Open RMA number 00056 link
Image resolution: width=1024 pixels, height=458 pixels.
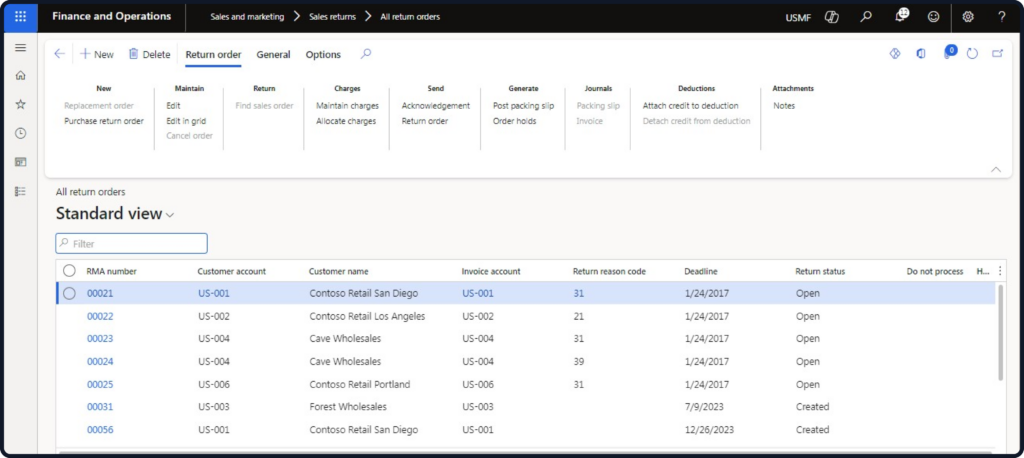[x=100, y=430]
